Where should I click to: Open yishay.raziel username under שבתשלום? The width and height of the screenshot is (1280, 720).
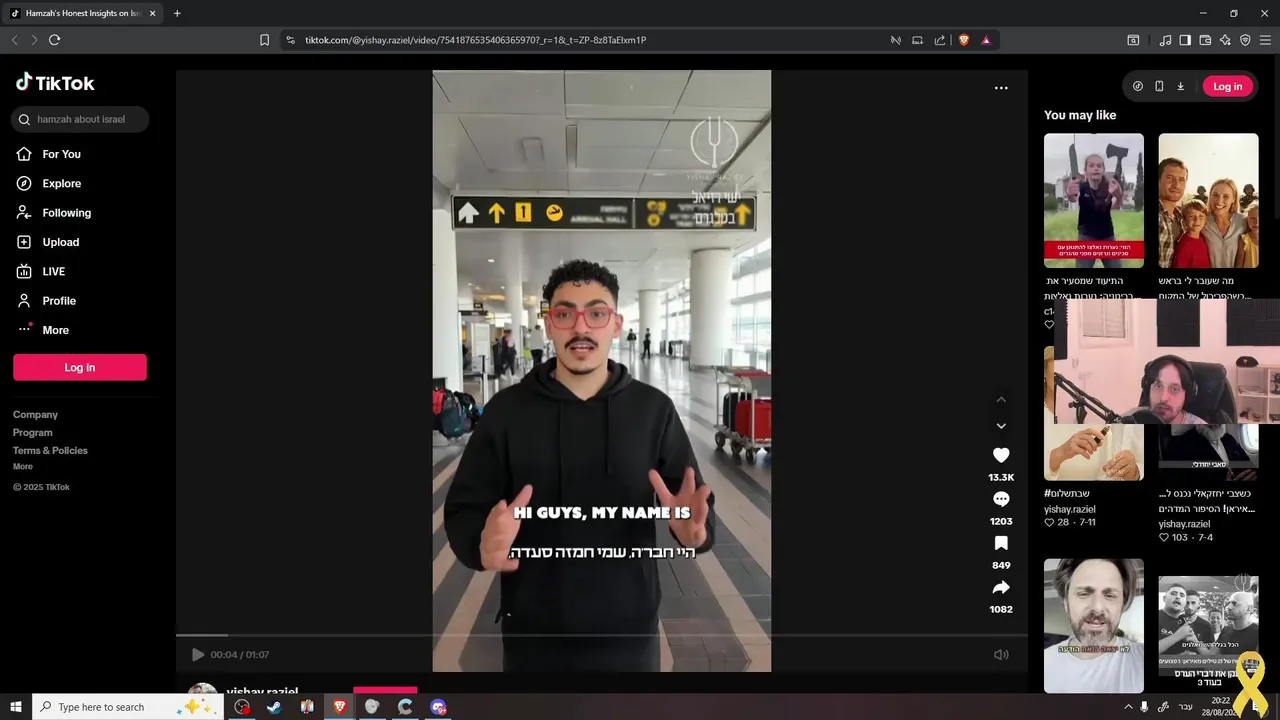pyautogui.click(x=1070, y=509)
